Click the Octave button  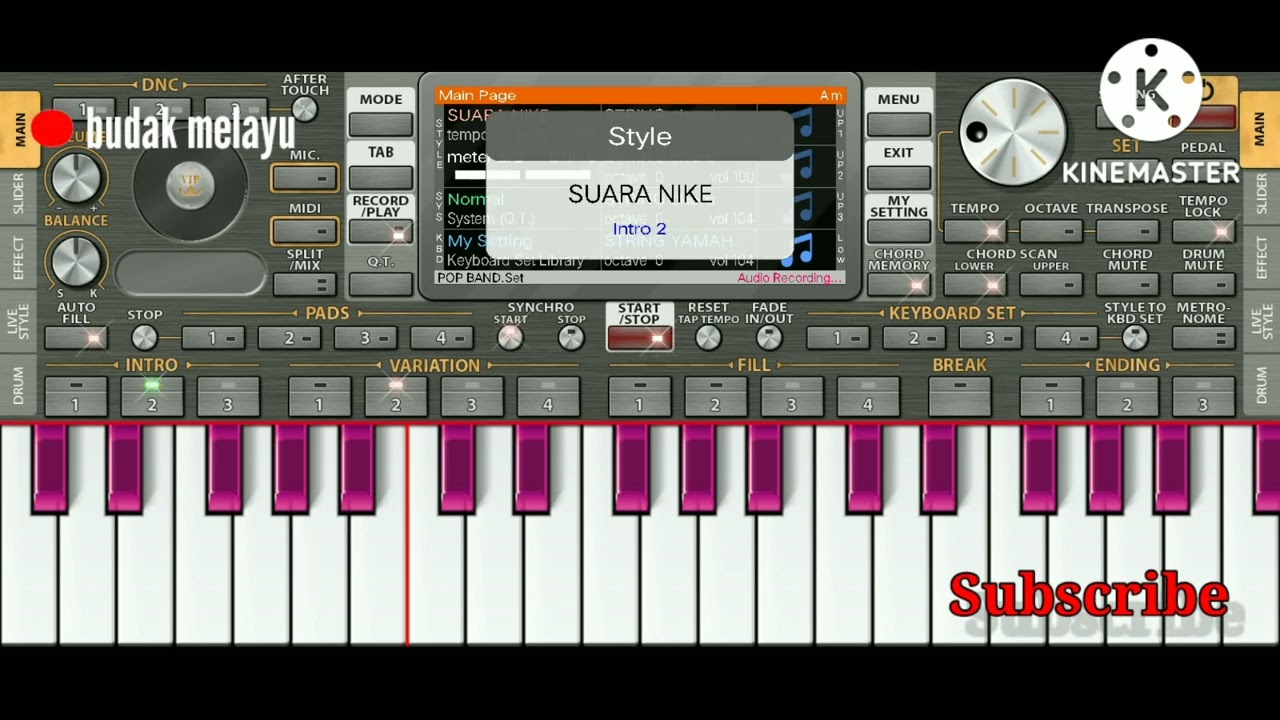(1051, 231)
